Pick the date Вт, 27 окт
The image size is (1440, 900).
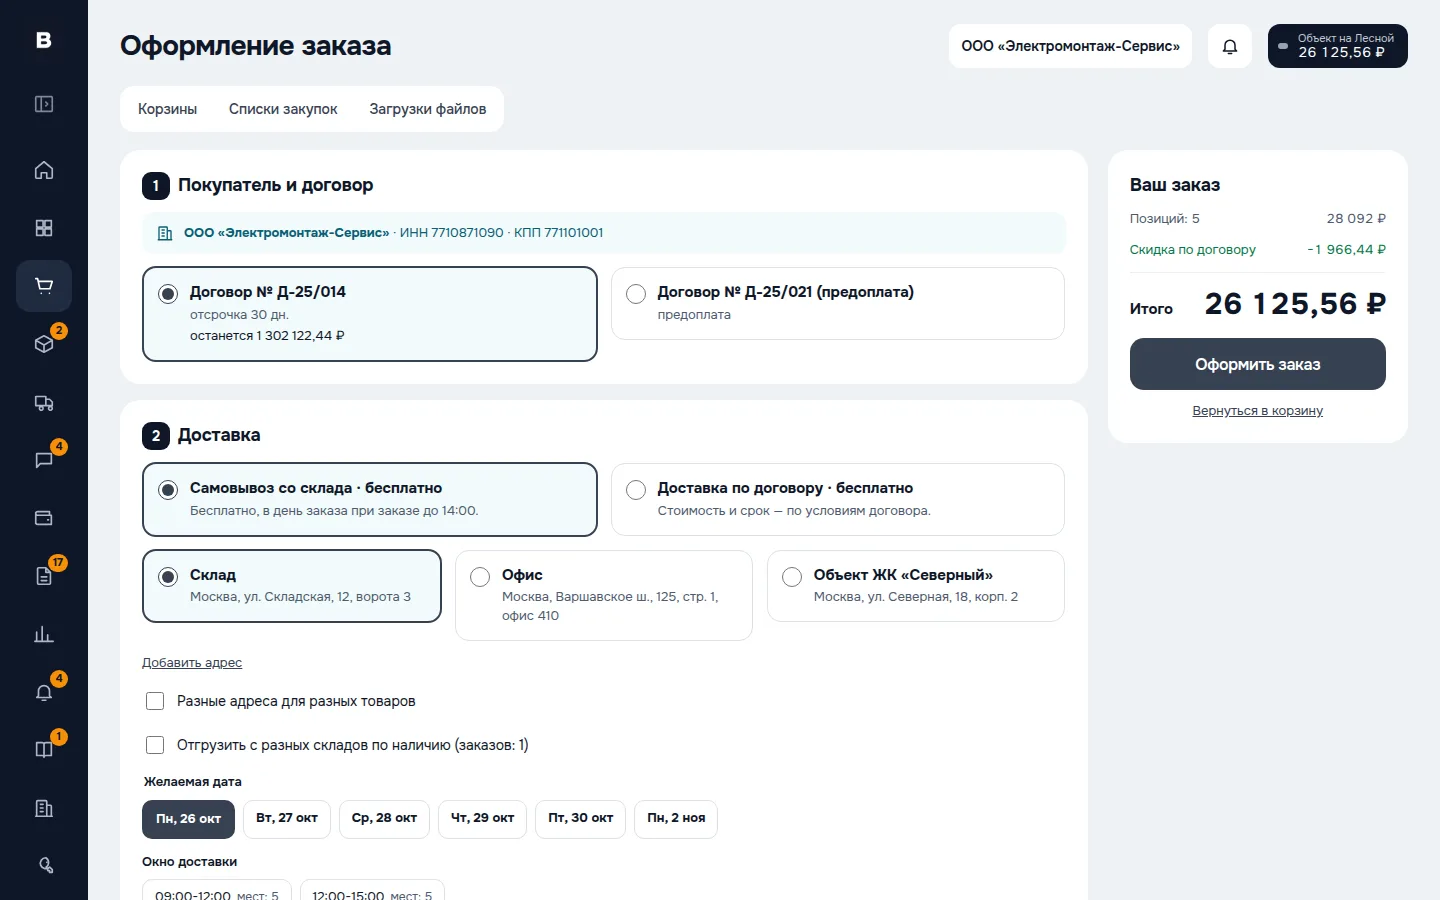[x=287, y=819]
